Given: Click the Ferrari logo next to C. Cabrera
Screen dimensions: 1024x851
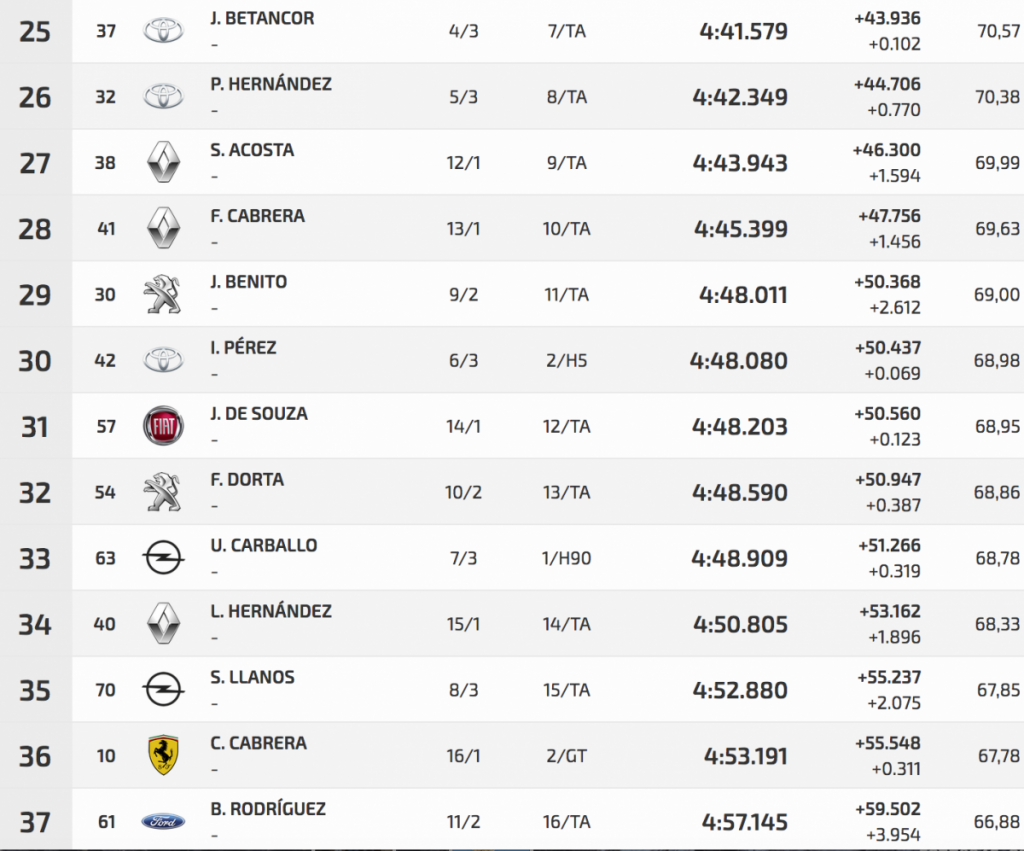Looking at the screenshot, I should 163,756.
